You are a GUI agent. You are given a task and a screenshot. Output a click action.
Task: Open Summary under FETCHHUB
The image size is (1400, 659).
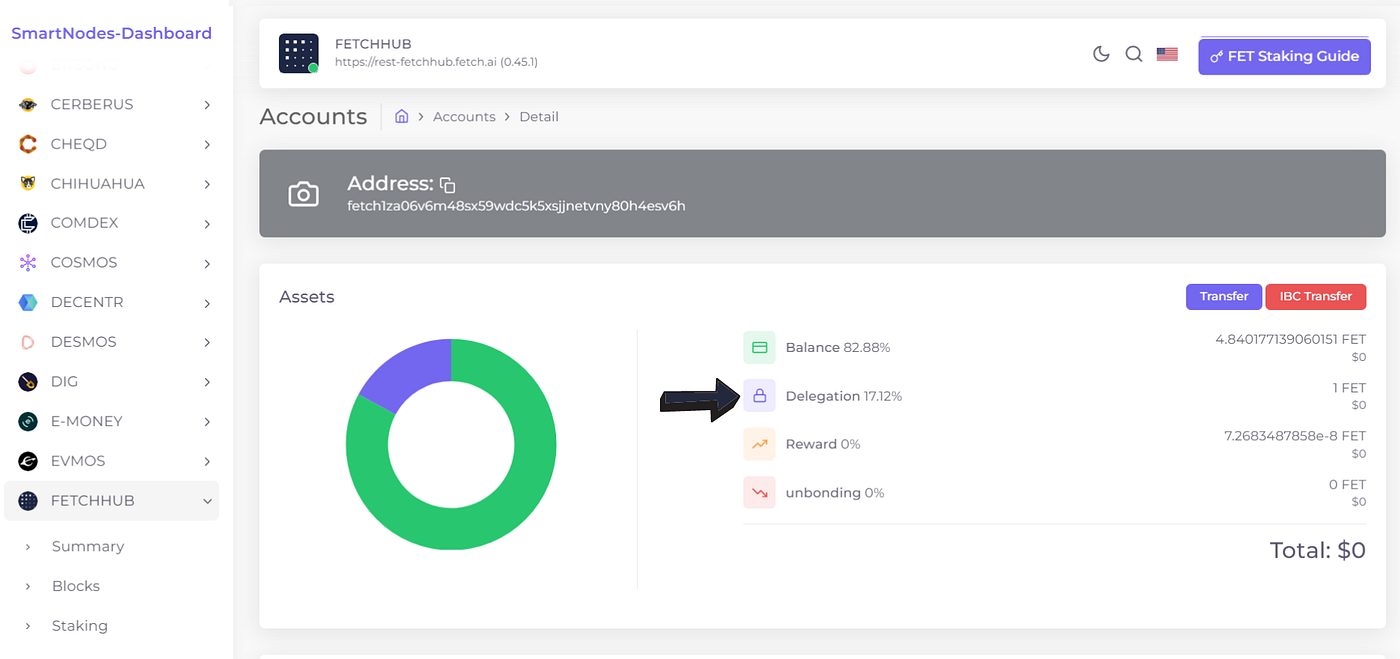point(88,546)
